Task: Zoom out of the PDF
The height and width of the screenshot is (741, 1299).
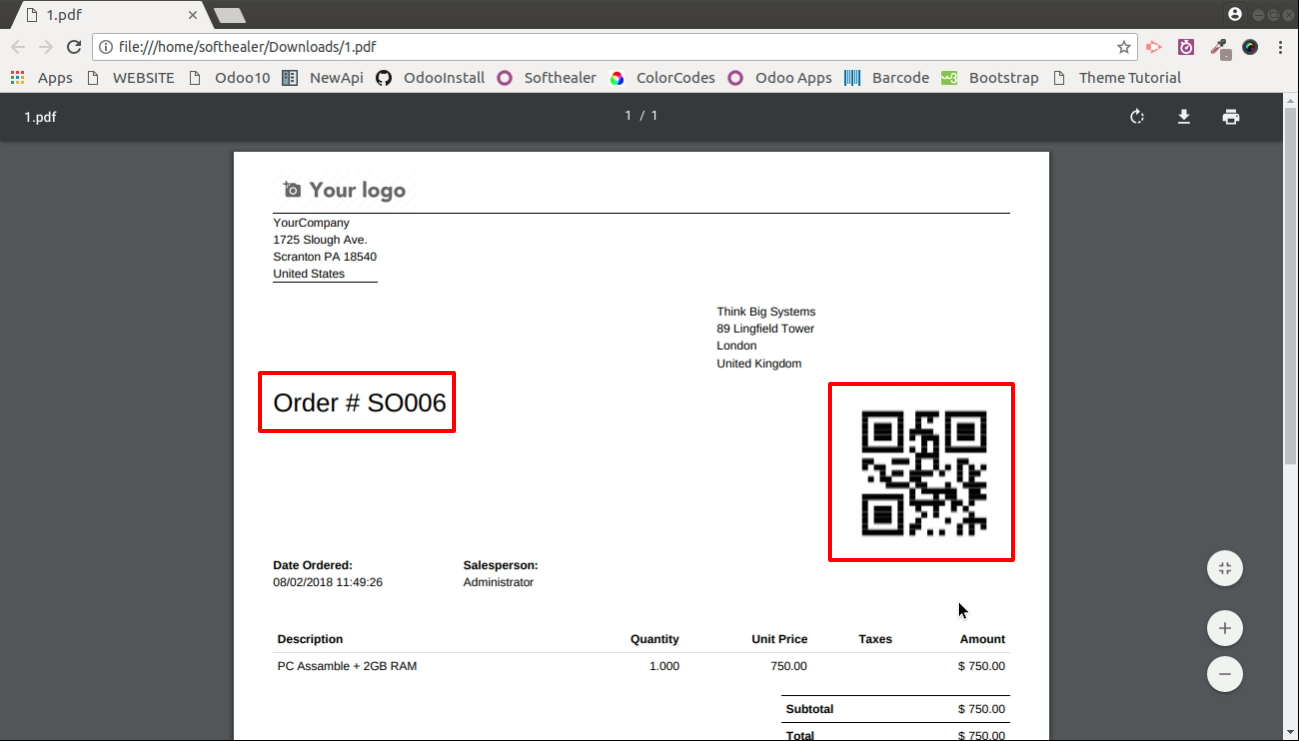Action: coord(1225,674)
